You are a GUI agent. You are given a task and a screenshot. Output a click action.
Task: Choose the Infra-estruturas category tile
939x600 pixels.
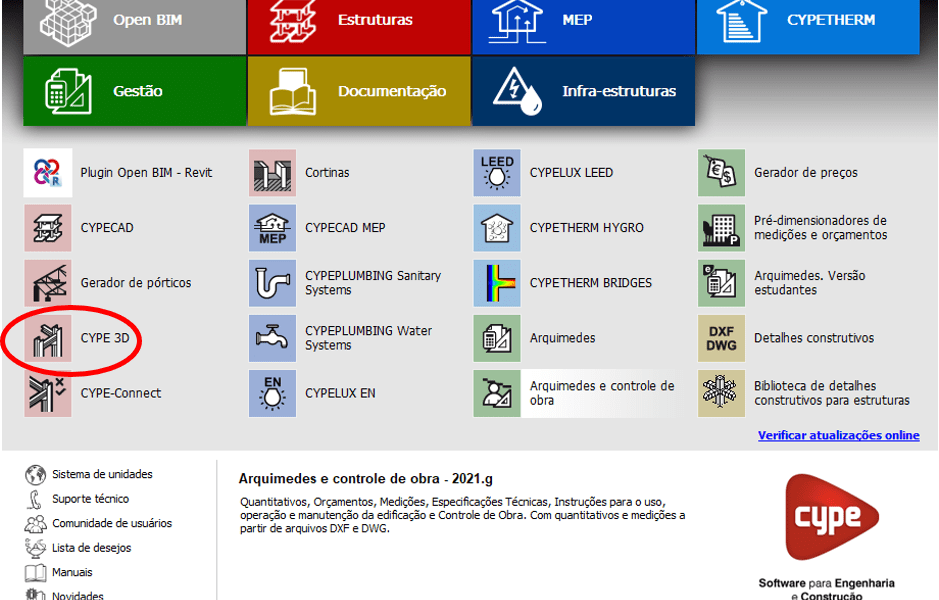point(584,91)
